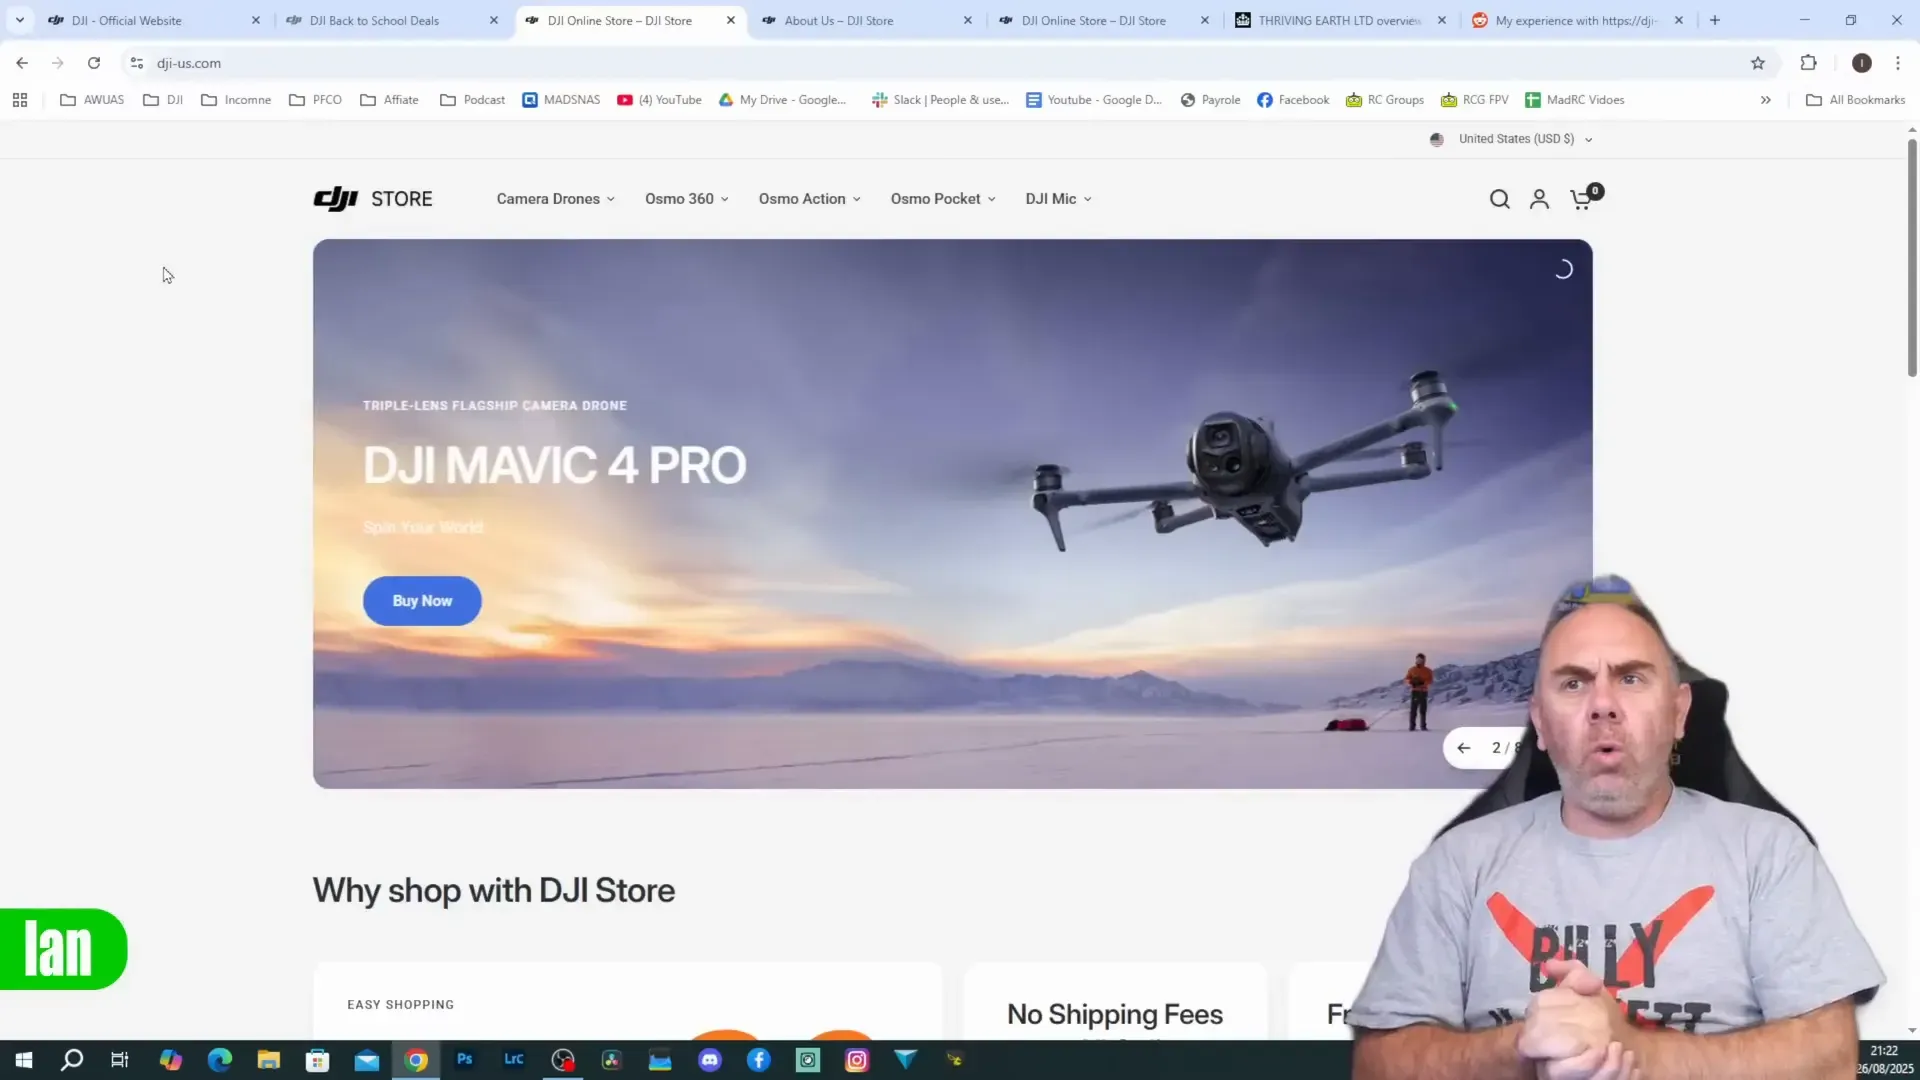Open Facebook app from the taskbar
The image size is (1920, 1080).
759,1060
